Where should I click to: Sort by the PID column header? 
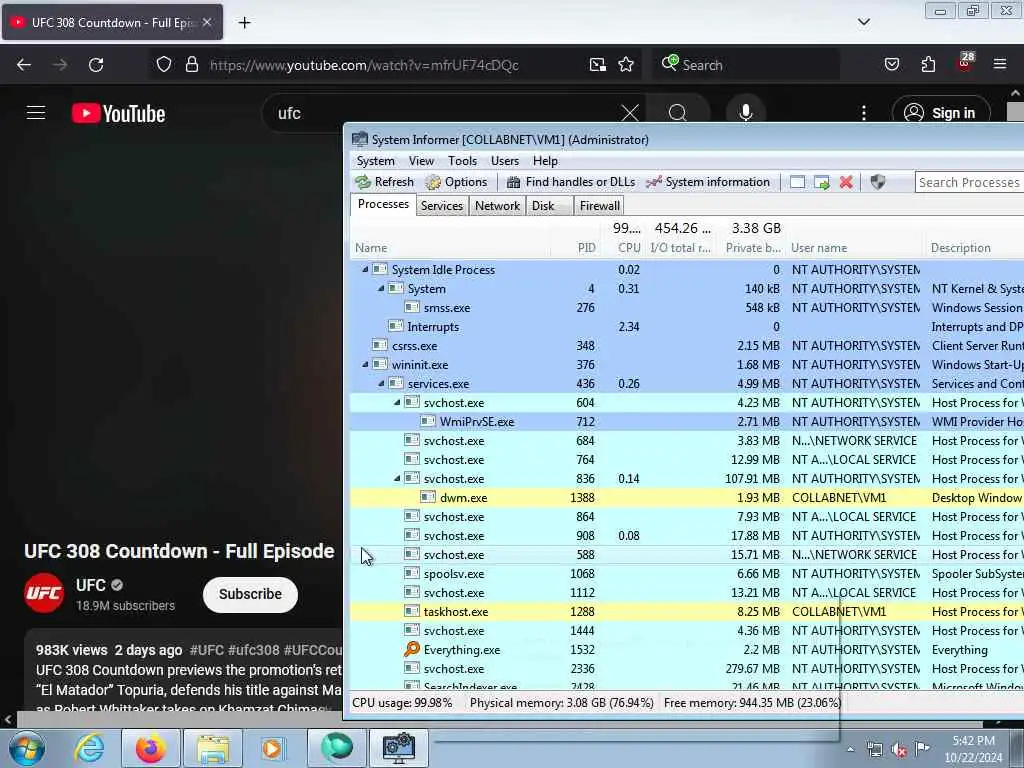pyautogui.click(x=586, y=248)
